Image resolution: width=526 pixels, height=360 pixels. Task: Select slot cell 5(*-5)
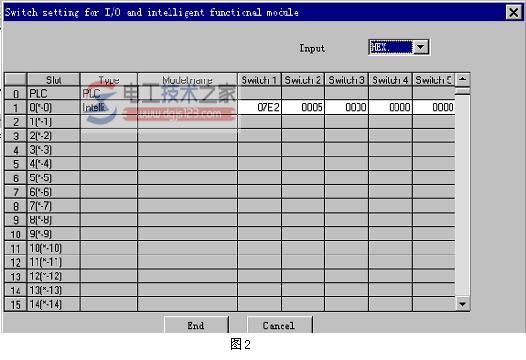pyautogui.click(x=53, y=178)
